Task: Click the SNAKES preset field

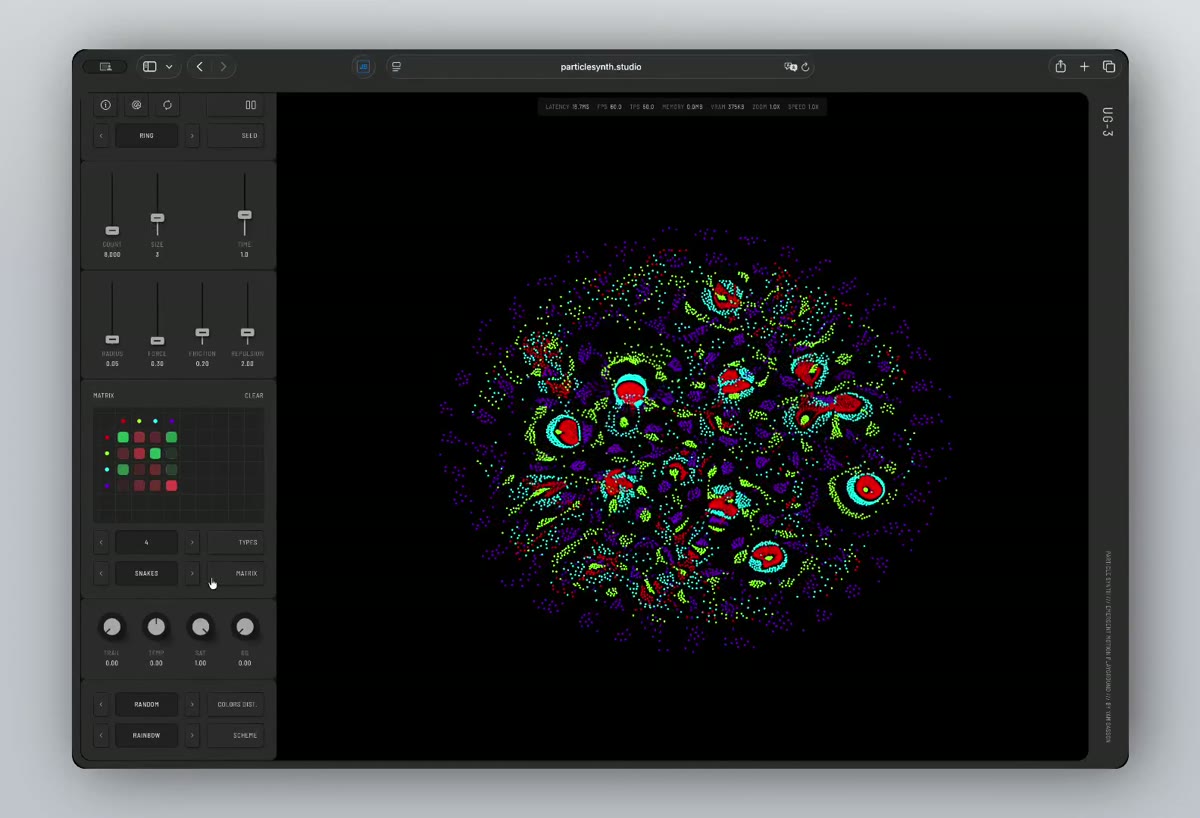Action: point(147,573)
